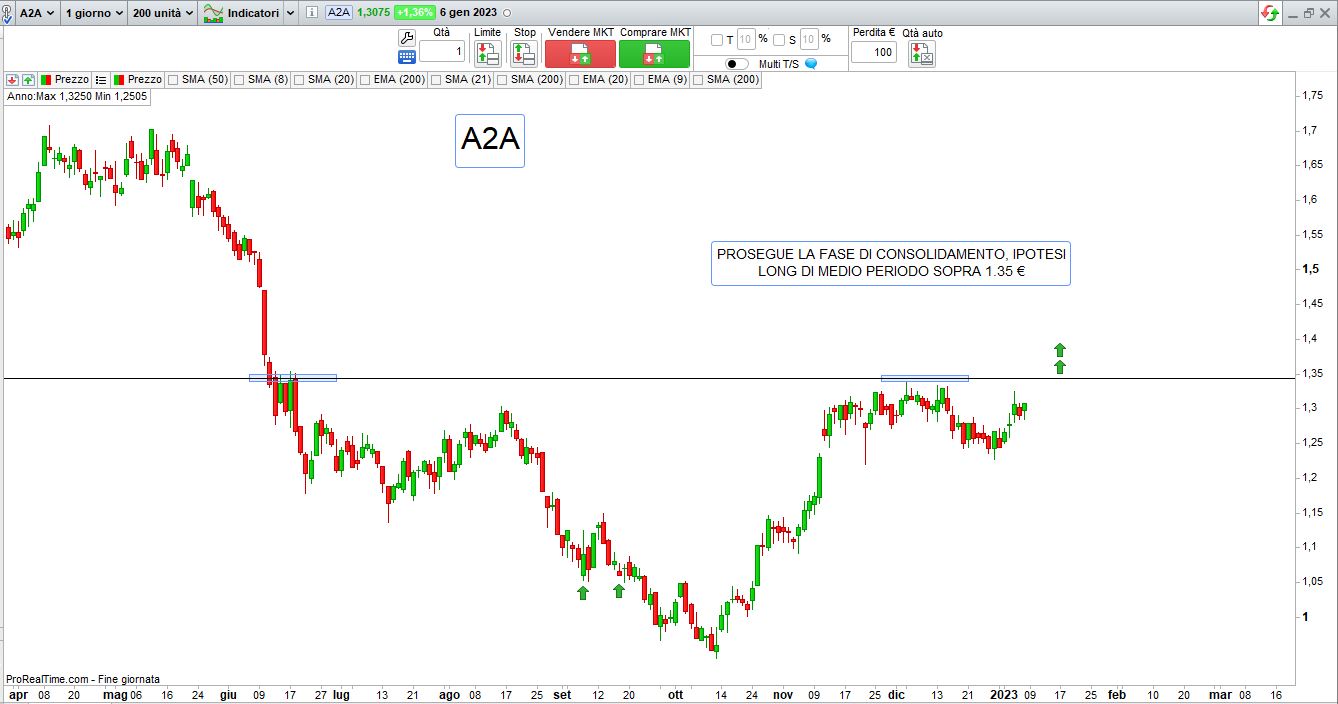Click the '2023' label on time axis
Screen dimensions: 1338x704
point(1003,694)
